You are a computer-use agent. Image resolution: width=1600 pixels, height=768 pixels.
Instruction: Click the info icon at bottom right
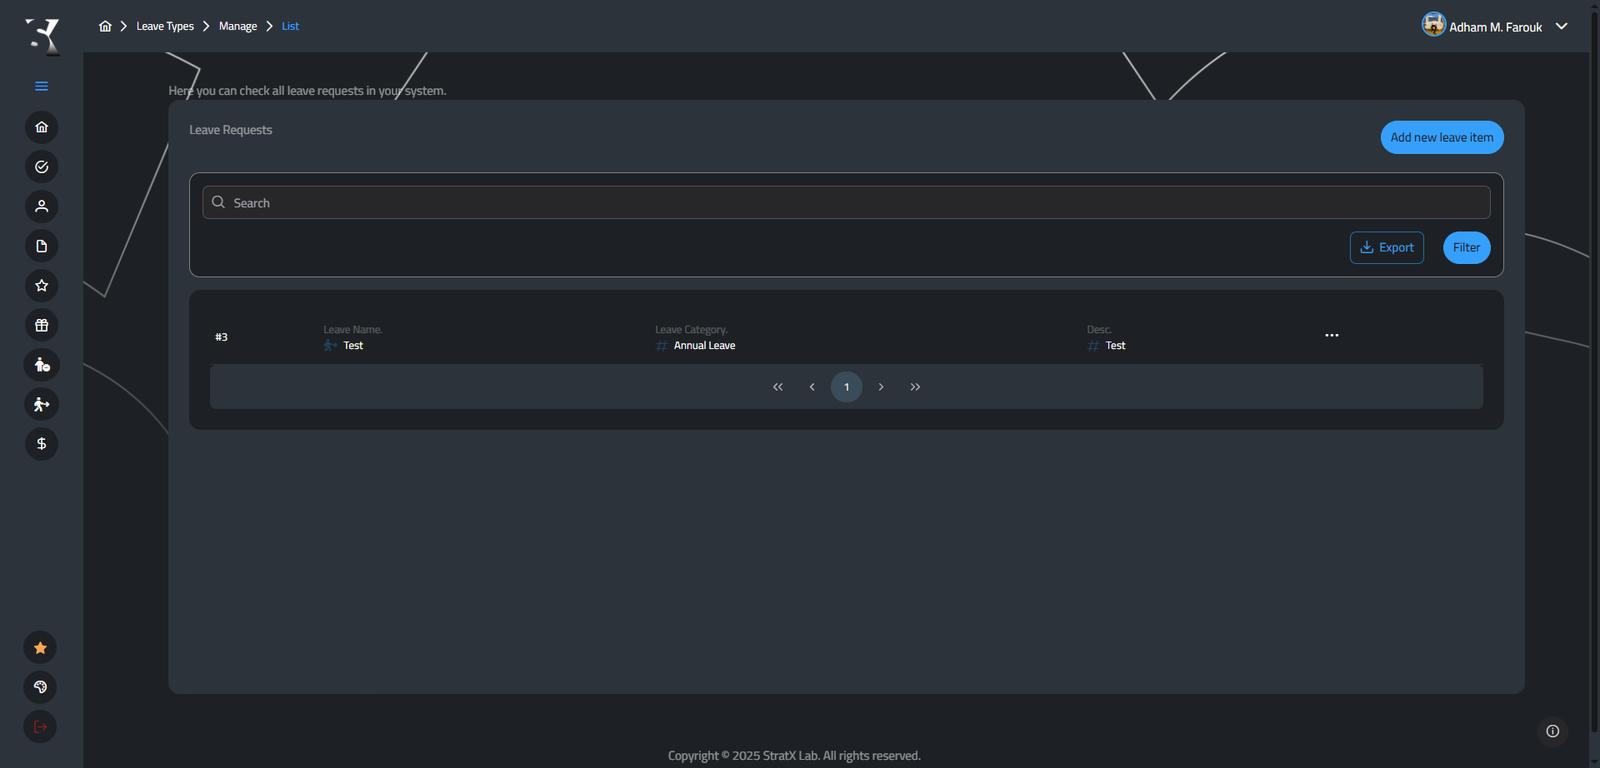pos(1553,731)
